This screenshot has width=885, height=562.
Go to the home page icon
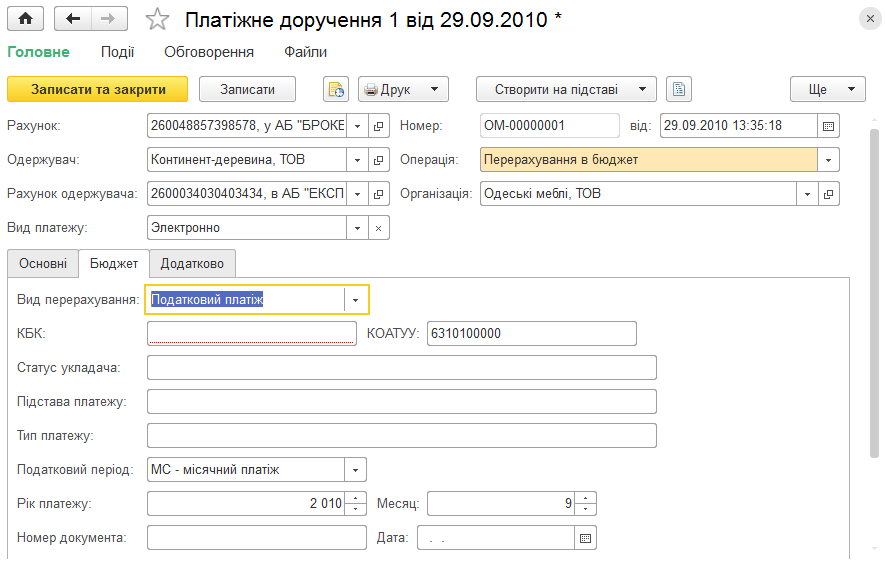click(25, 19)
